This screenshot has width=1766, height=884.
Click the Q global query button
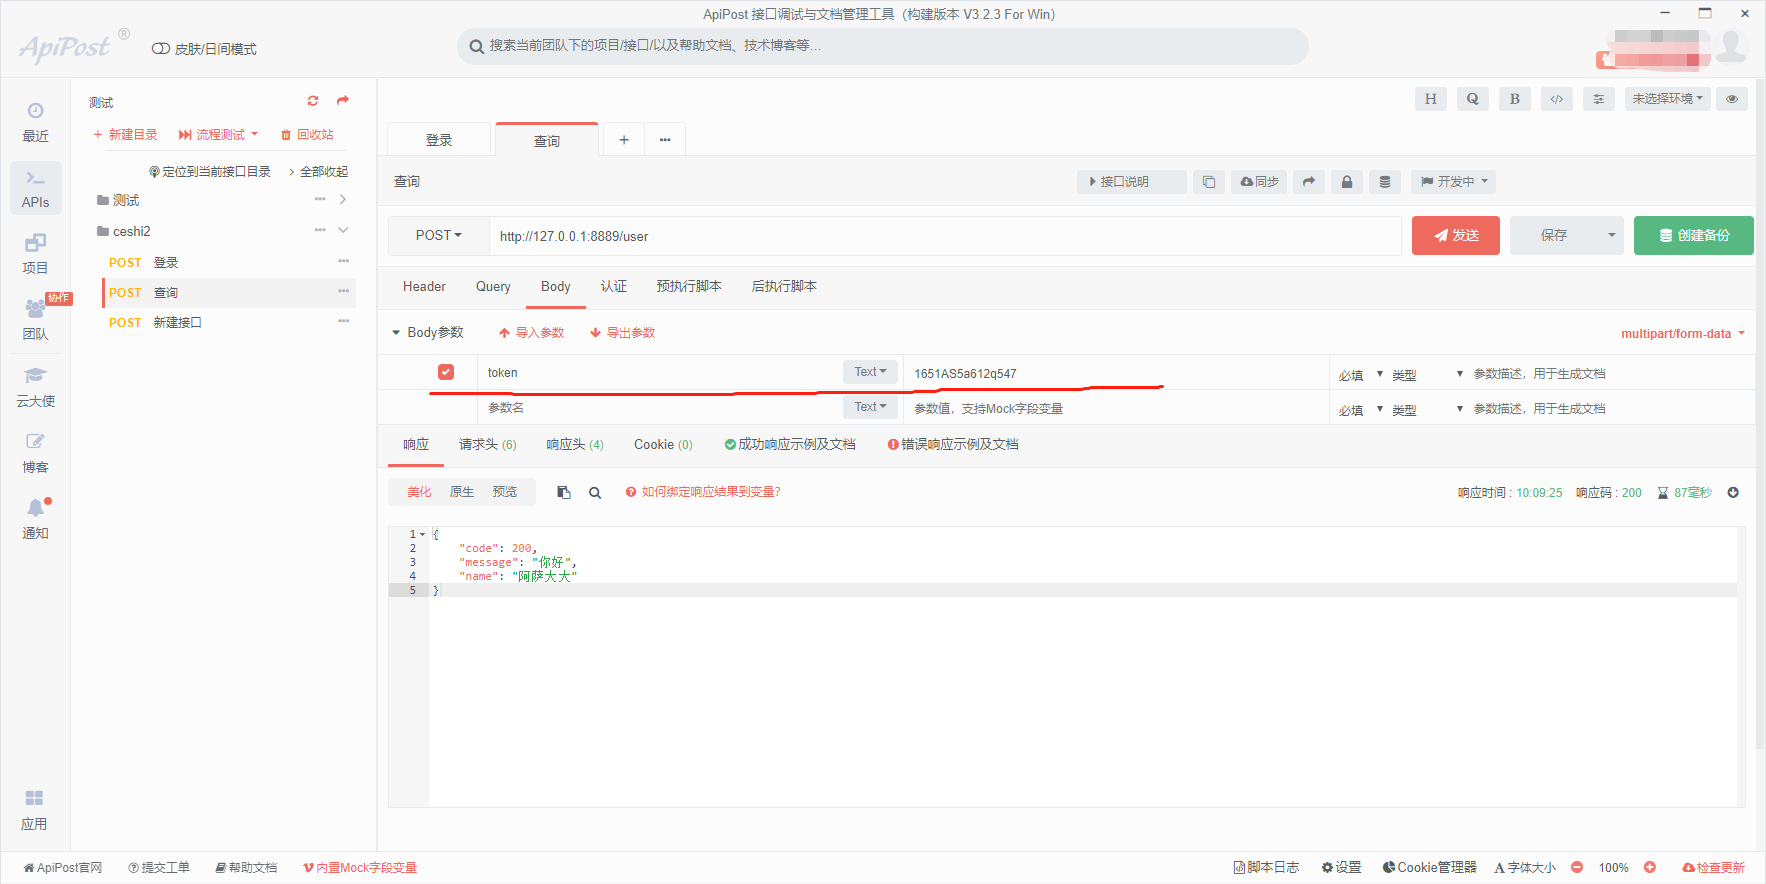coord(1473,99)
